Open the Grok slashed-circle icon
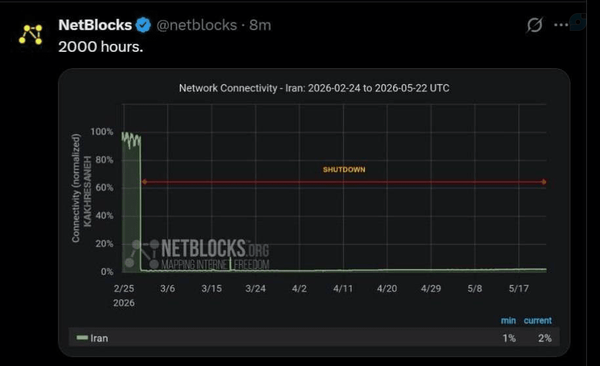This screenshot has width=600, height=366. pos(534,25)
